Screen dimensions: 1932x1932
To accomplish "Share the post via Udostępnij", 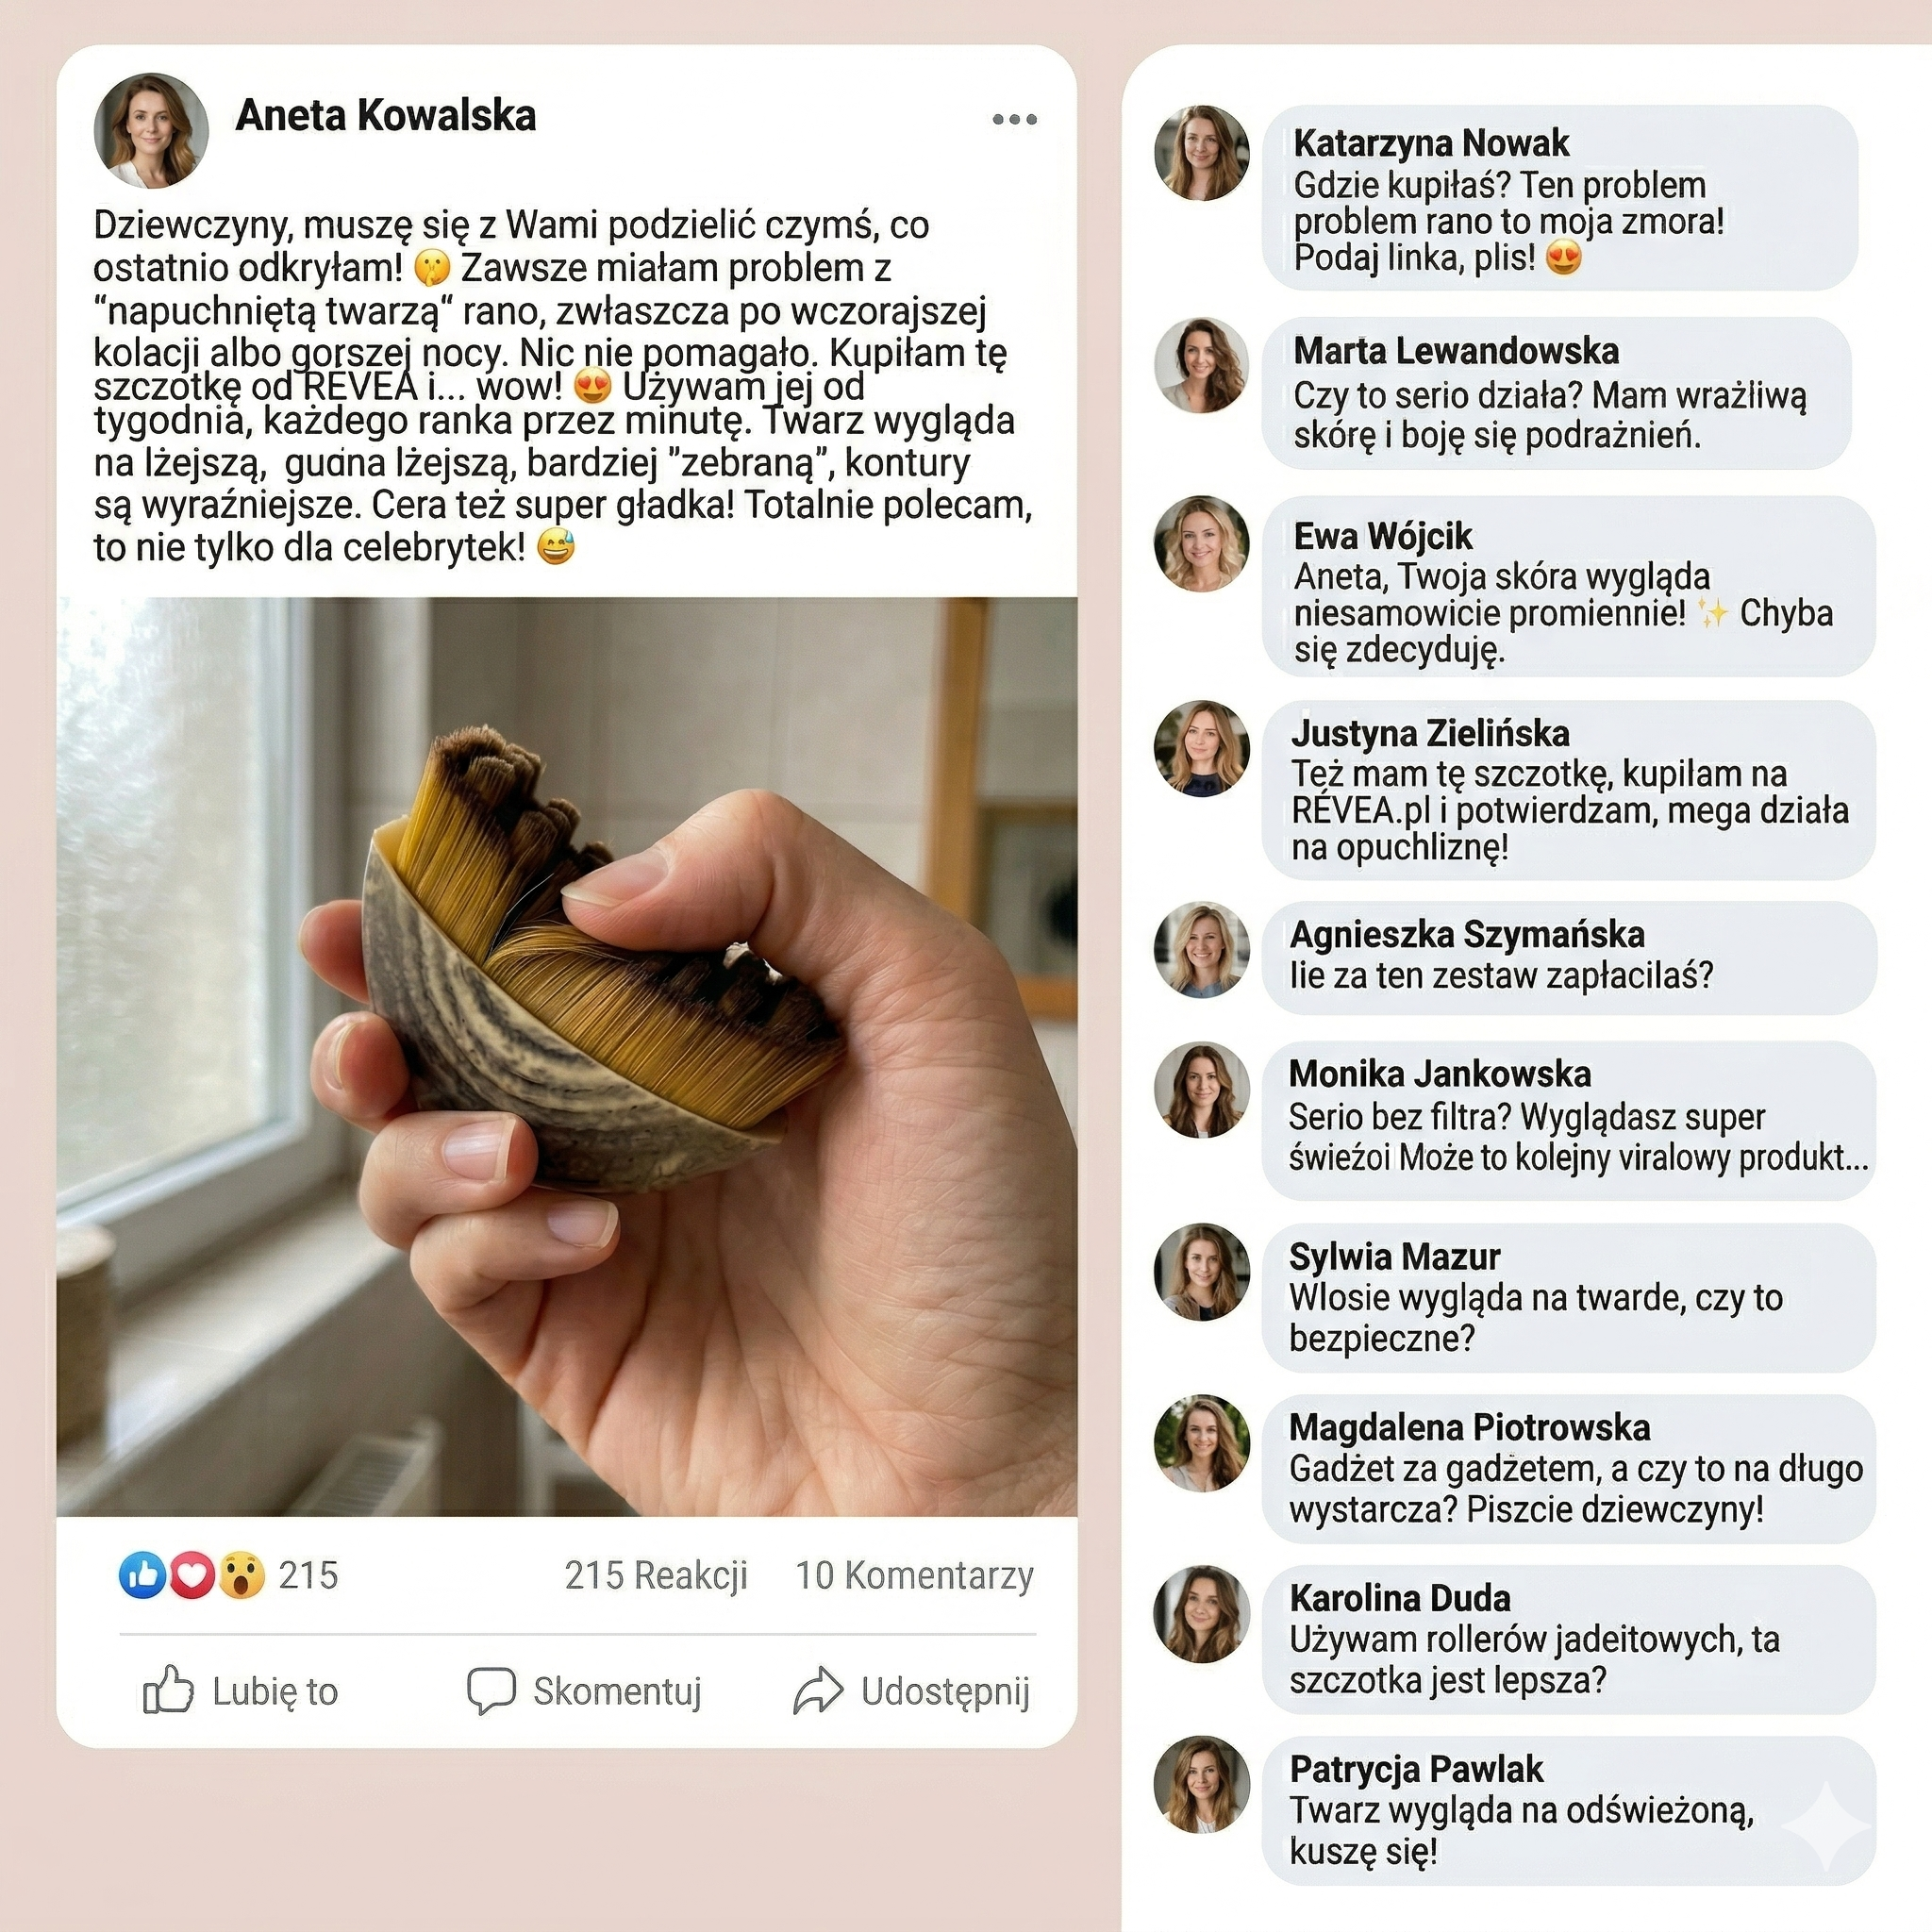I will point(912,1691).
